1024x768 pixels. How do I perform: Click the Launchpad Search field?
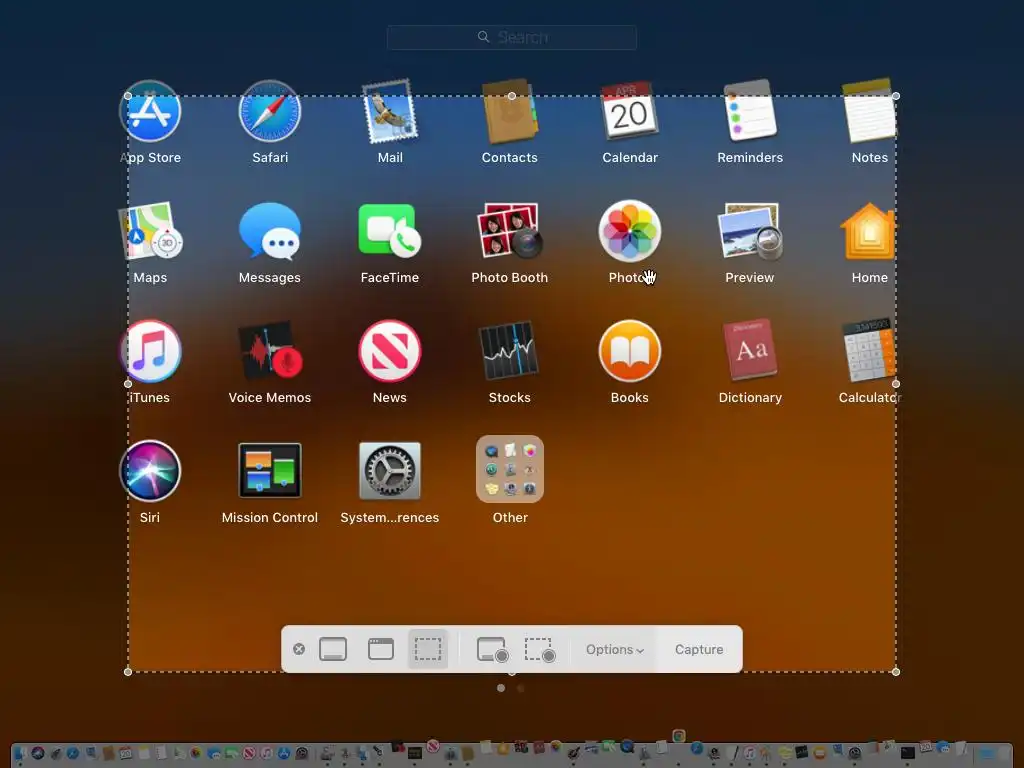point(511,37)
